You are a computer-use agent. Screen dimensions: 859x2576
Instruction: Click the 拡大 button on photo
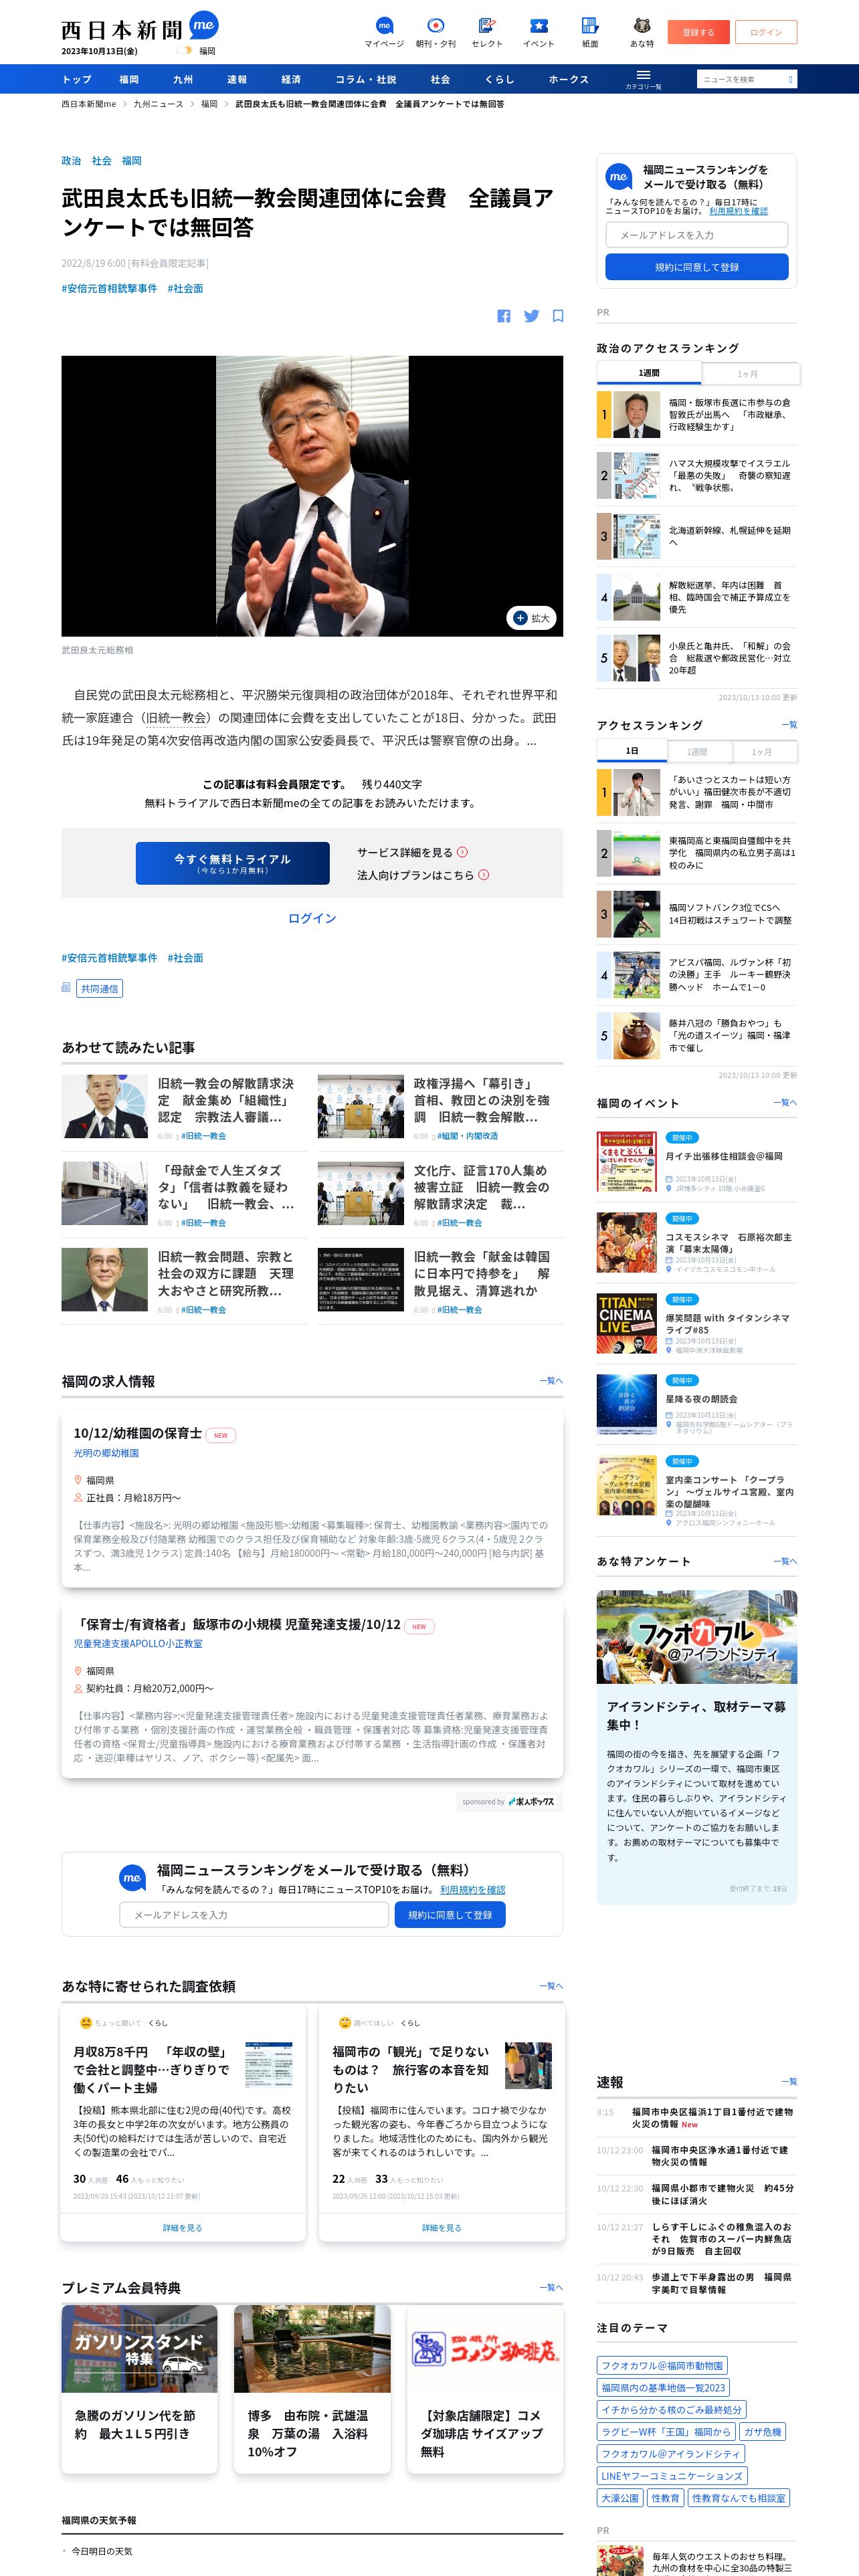click(531, 618)
